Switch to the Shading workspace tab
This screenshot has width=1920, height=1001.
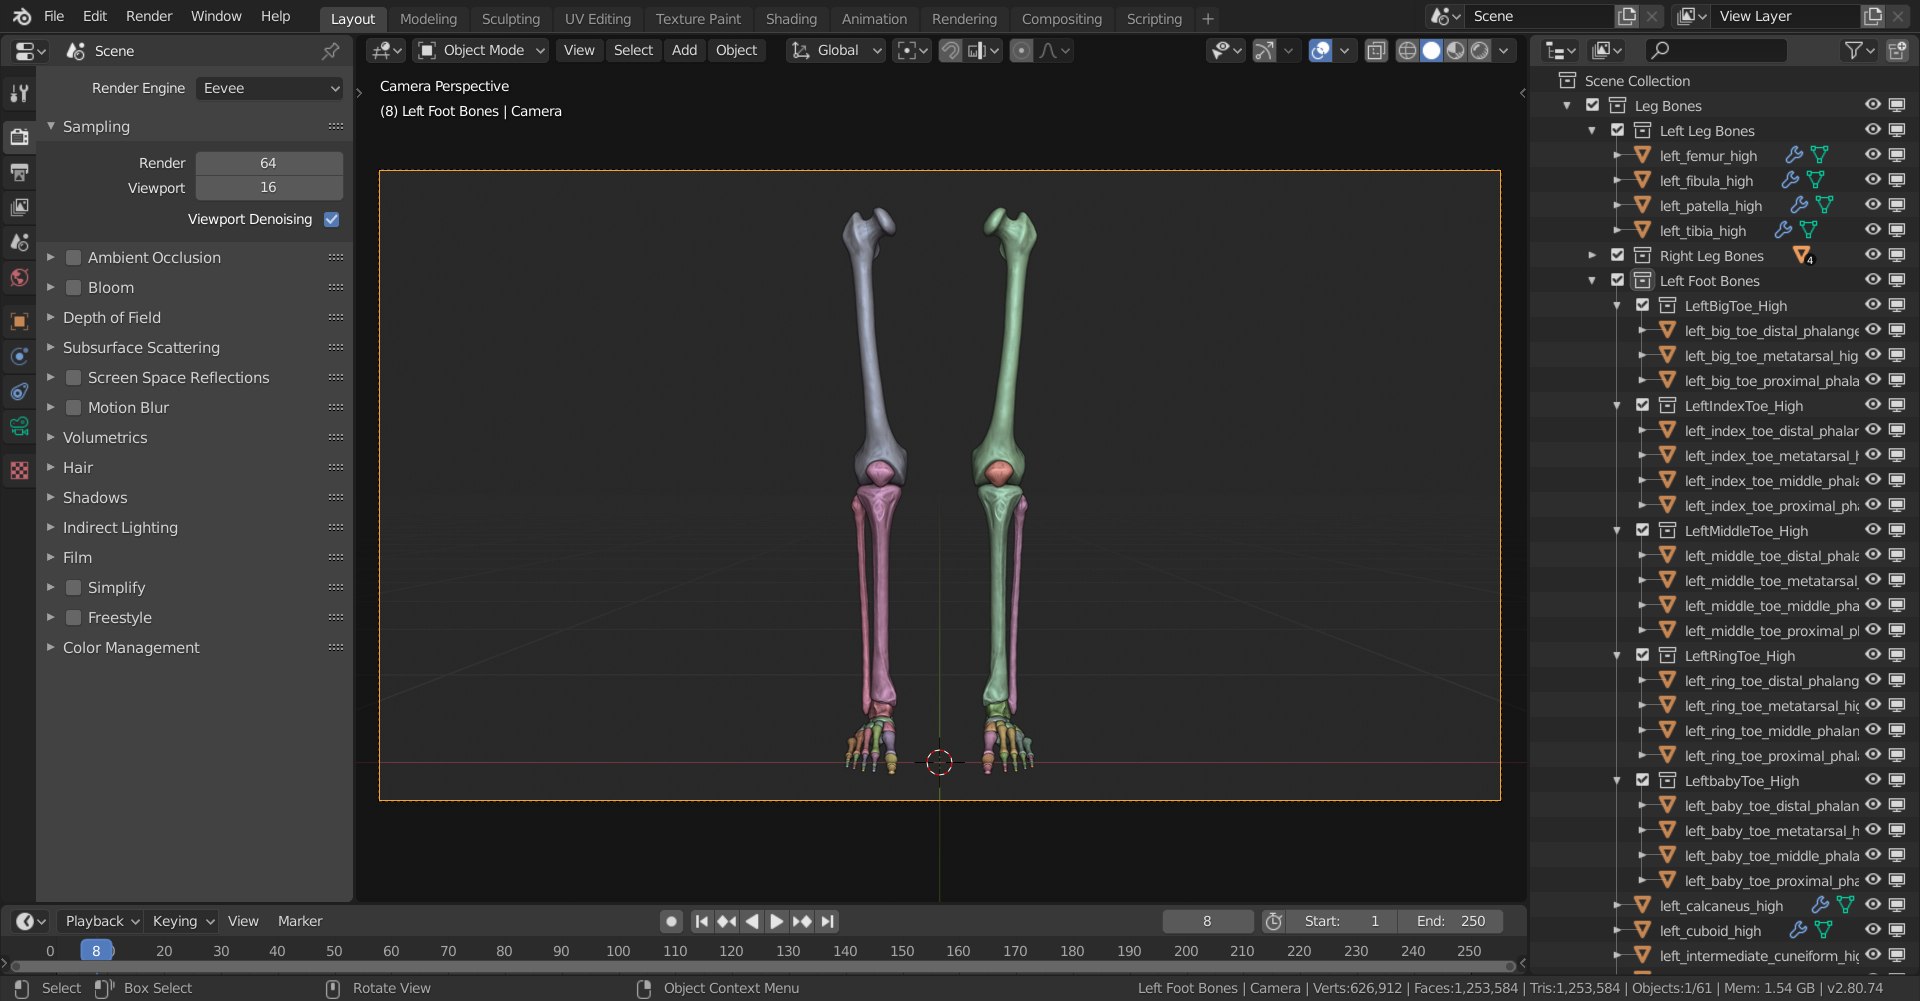click(791, 18)
